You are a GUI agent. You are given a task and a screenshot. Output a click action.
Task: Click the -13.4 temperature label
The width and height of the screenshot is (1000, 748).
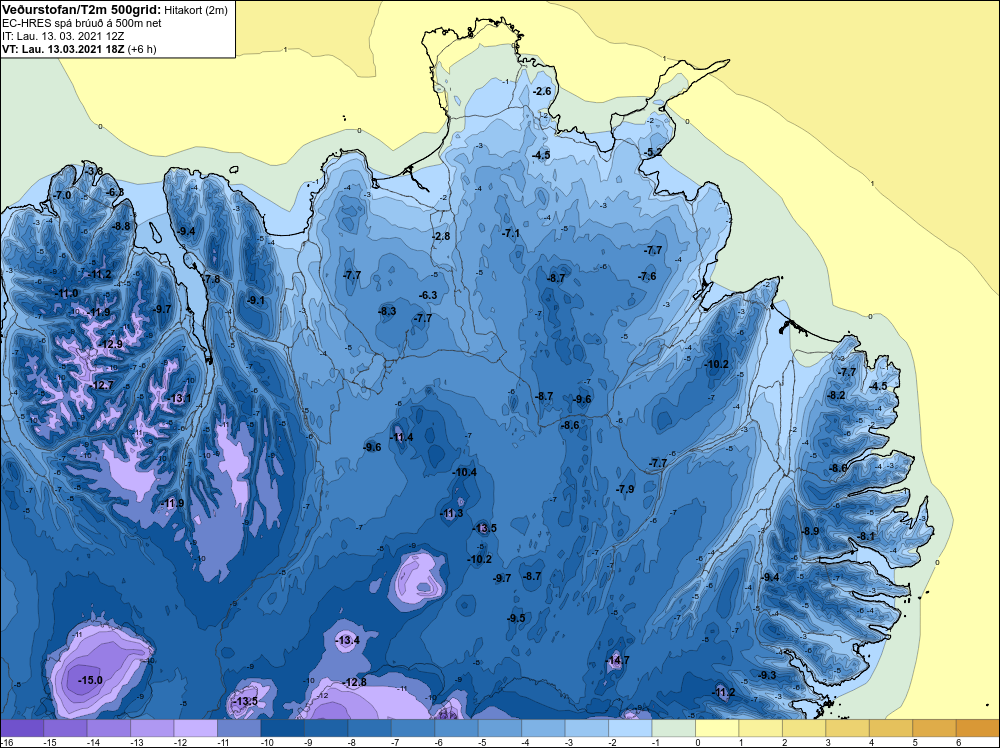(348, 640)
